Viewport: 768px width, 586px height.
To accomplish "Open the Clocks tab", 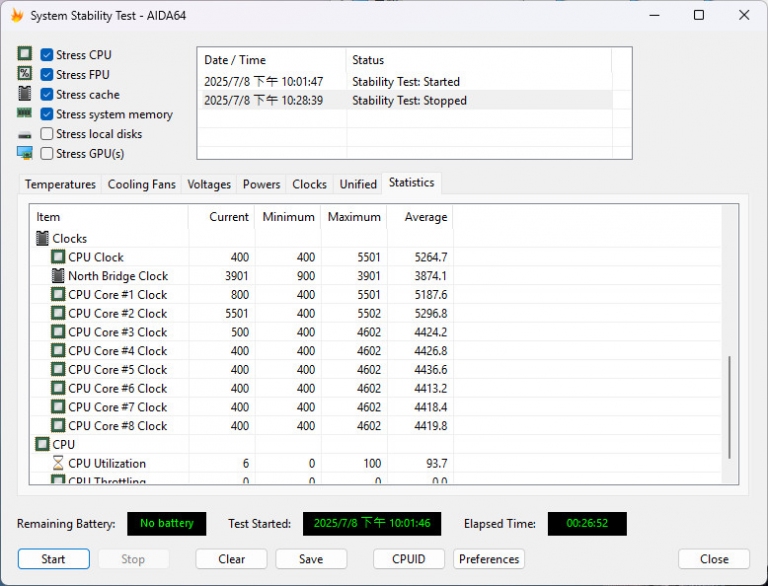I will (x=310, y=184).
